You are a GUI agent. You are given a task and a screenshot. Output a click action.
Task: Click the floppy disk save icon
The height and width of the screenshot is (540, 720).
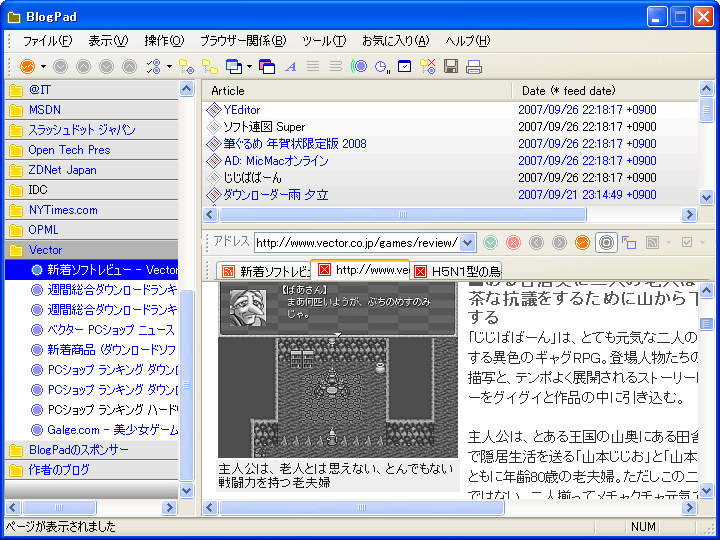[451, 67]
